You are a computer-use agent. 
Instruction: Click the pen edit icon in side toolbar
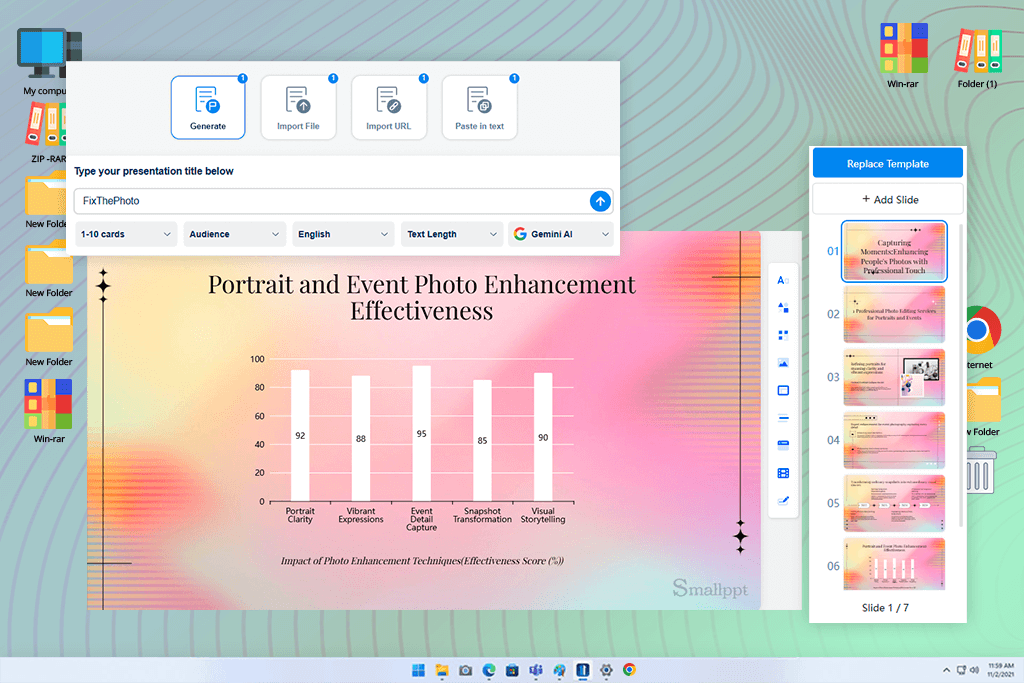tap(783, 501)
